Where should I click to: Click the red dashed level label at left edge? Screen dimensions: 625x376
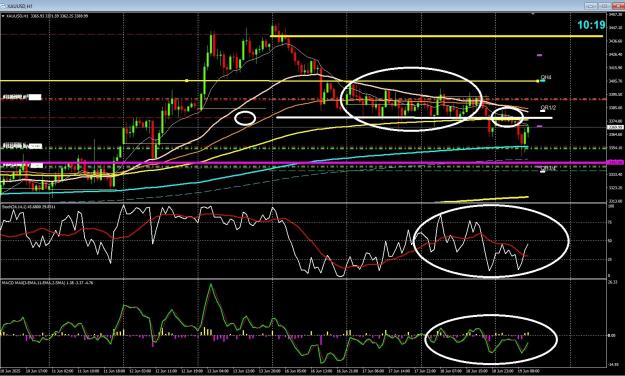point(22,97)
